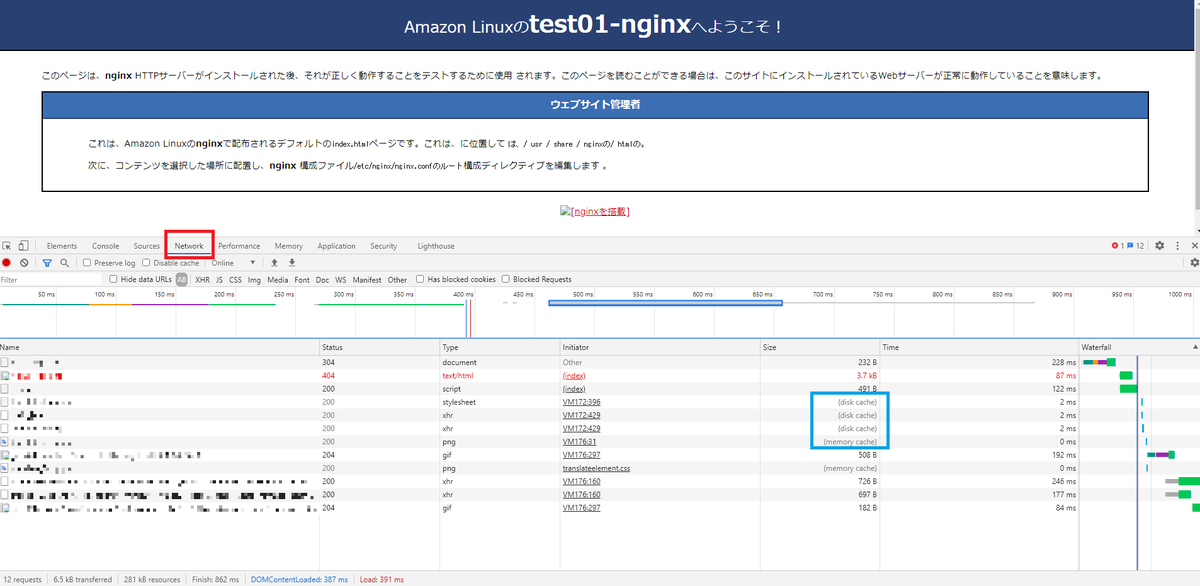The image size is (1200, 586).
Task: Click the stylesheet row's waterfall bar
Action: click(x=1142, y=401)
